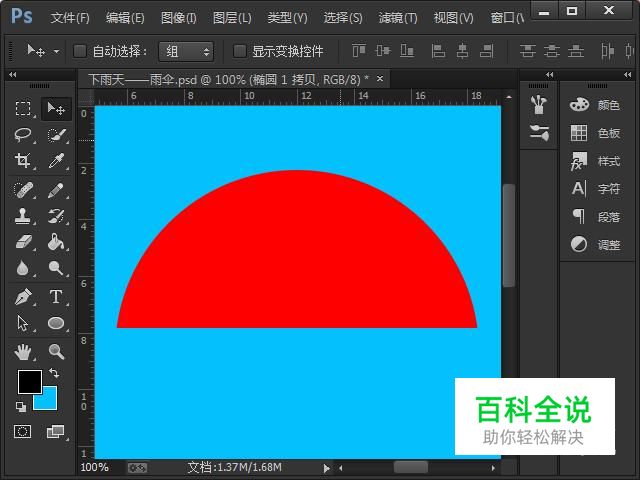Open the 颜色 panel
640x480 pixels.
(595, 105)
